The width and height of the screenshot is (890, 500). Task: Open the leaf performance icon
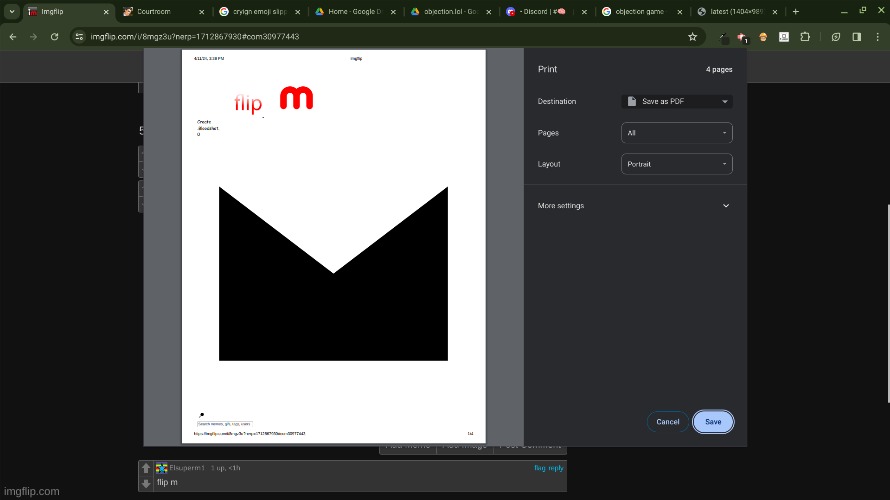pyautogui.click(x=836, y=37)
